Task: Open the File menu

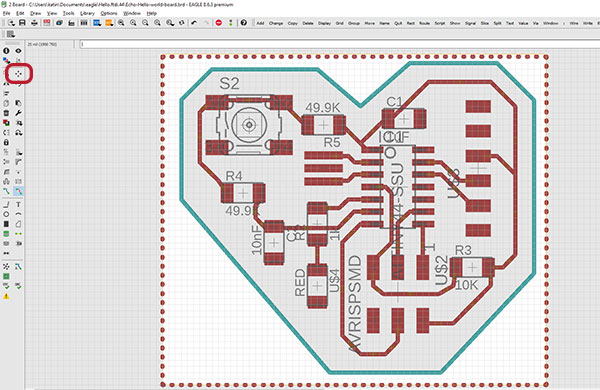Action: tap(7, 13)
